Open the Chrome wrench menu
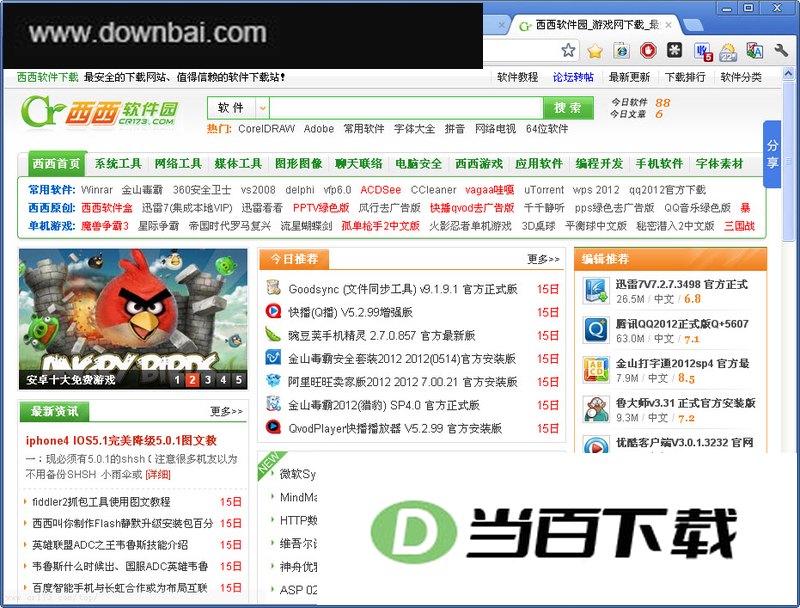 (781, 50)
